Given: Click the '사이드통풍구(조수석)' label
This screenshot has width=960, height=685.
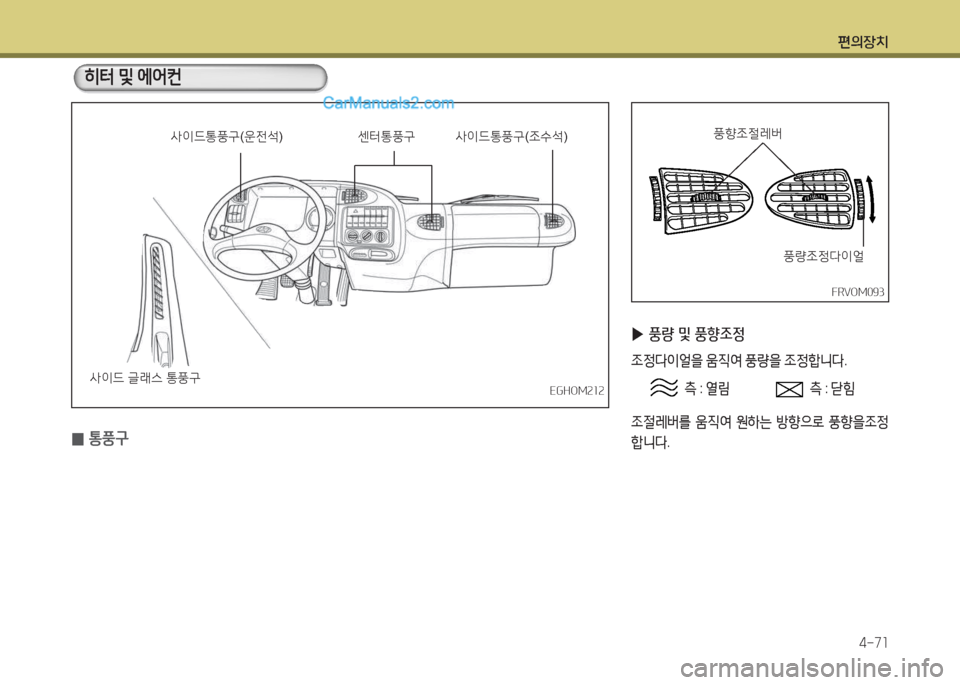Looking at the screenshot, I should [x=511, y=136].
